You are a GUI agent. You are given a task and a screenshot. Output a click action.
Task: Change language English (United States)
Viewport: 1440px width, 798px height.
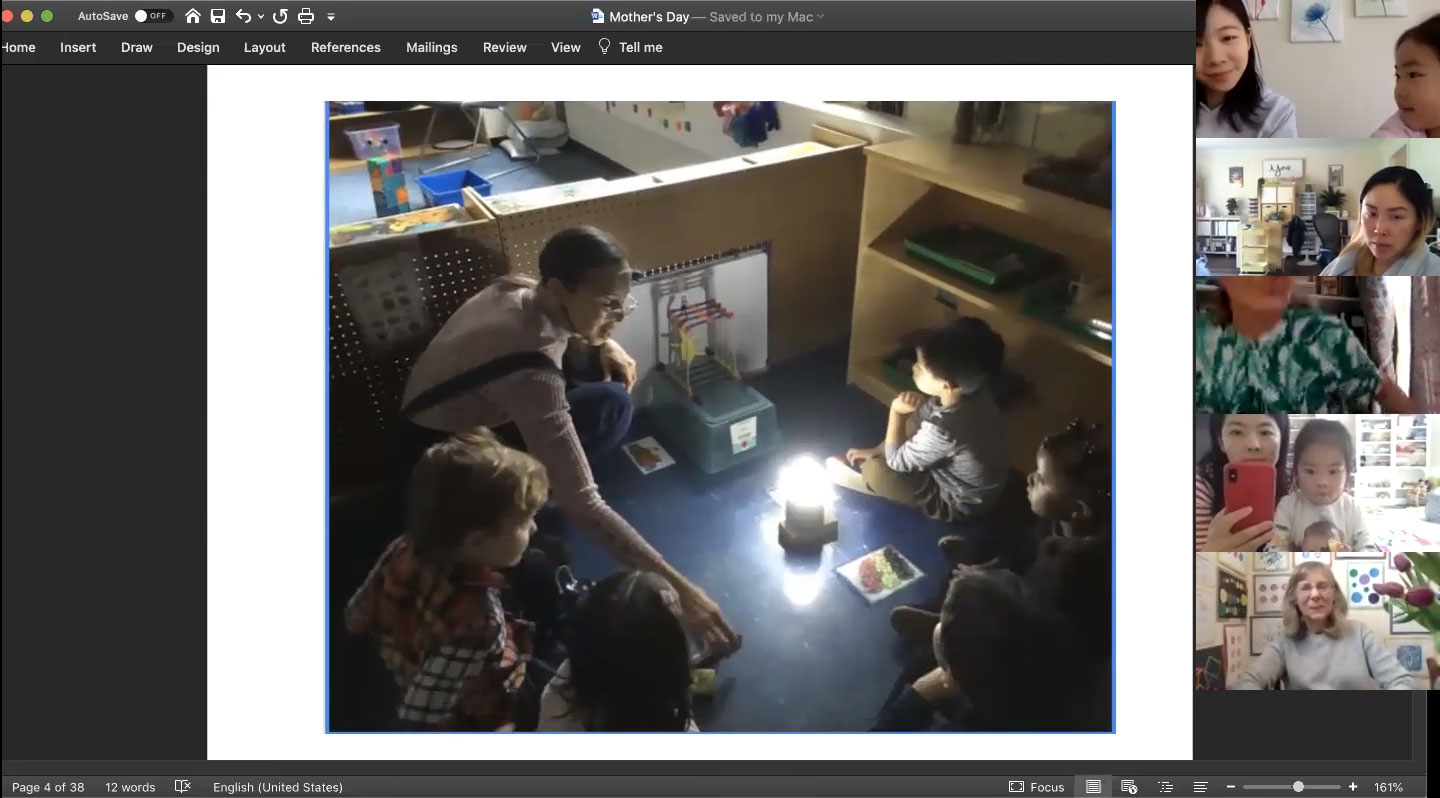point(278,787)
